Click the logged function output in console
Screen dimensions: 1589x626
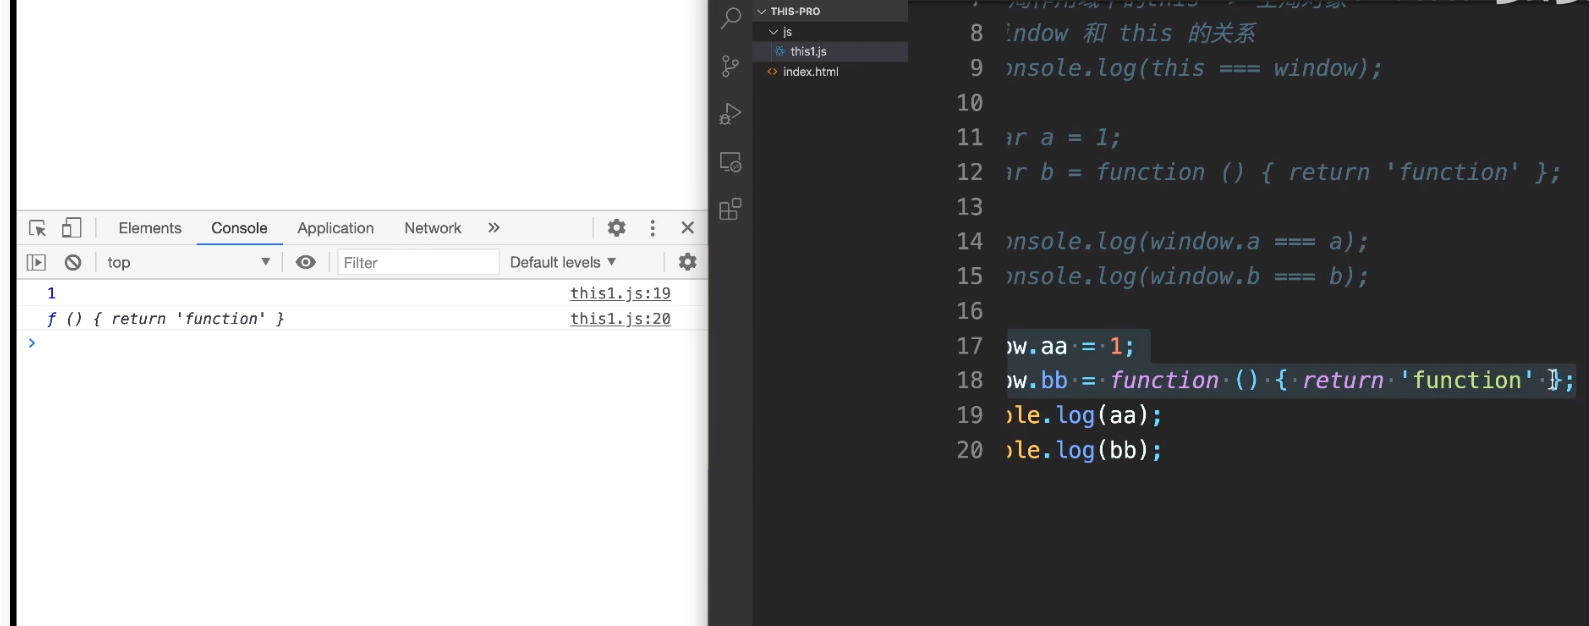point(166,318)
